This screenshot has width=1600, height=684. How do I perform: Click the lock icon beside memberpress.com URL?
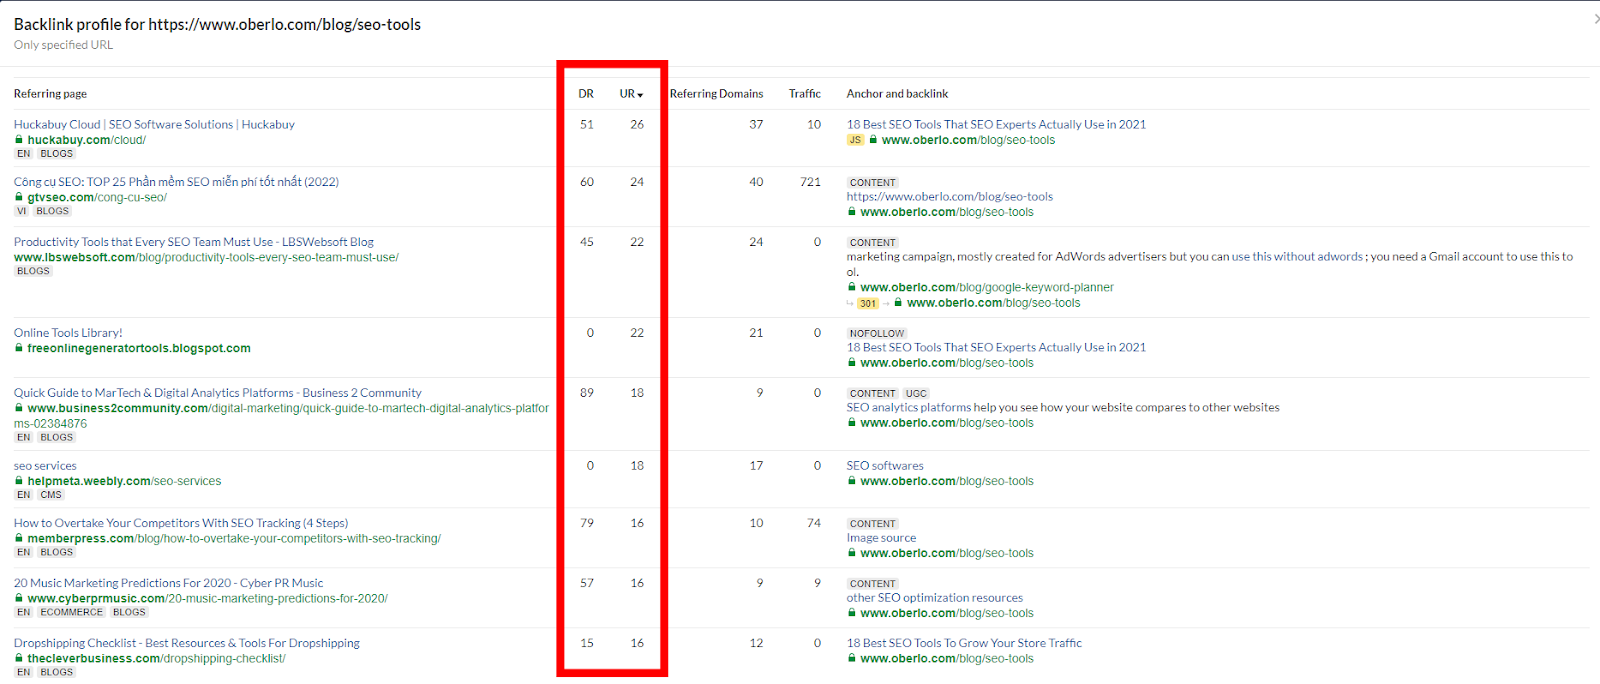[18, 539]
